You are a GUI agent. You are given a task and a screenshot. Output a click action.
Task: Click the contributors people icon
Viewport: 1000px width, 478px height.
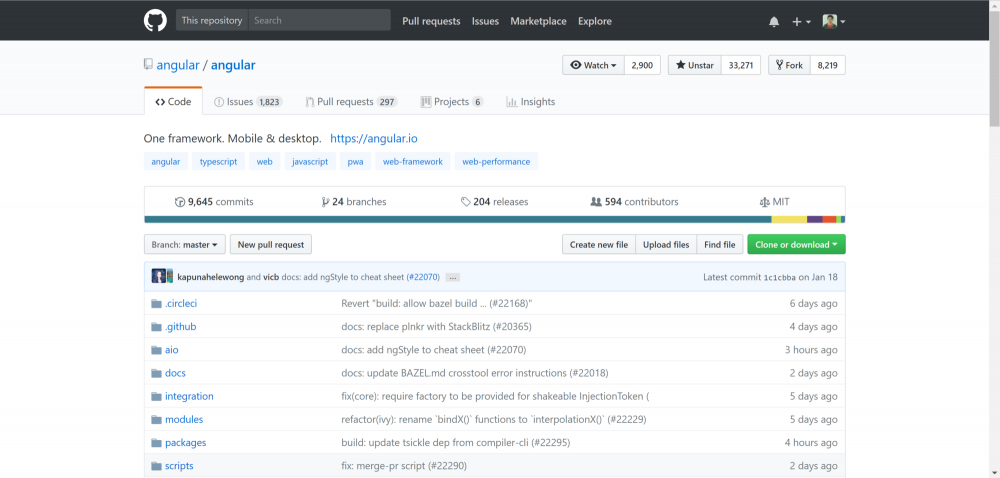point(596,202)
